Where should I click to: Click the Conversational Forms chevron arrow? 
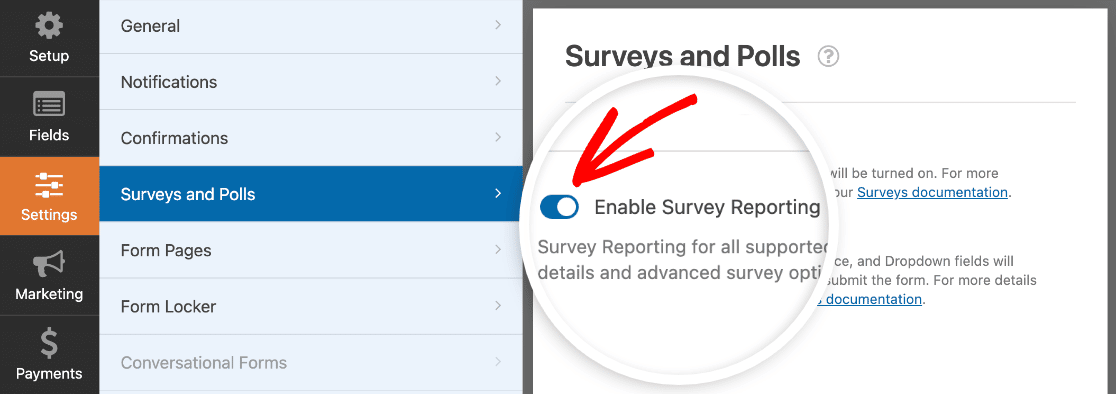coord(498,362)
